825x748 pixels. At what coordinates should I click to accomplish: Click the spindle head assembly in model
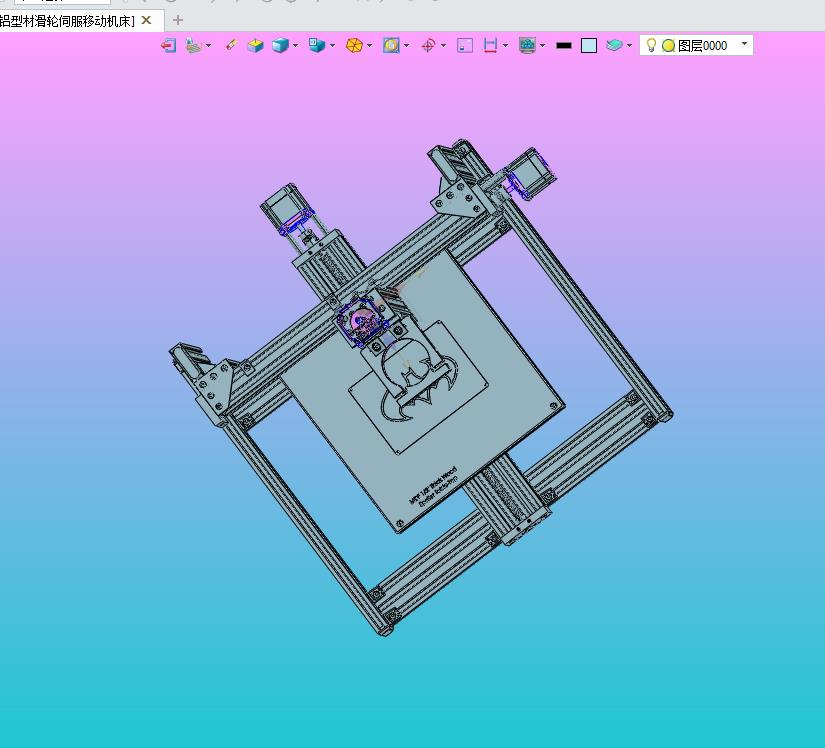point(363,322)
